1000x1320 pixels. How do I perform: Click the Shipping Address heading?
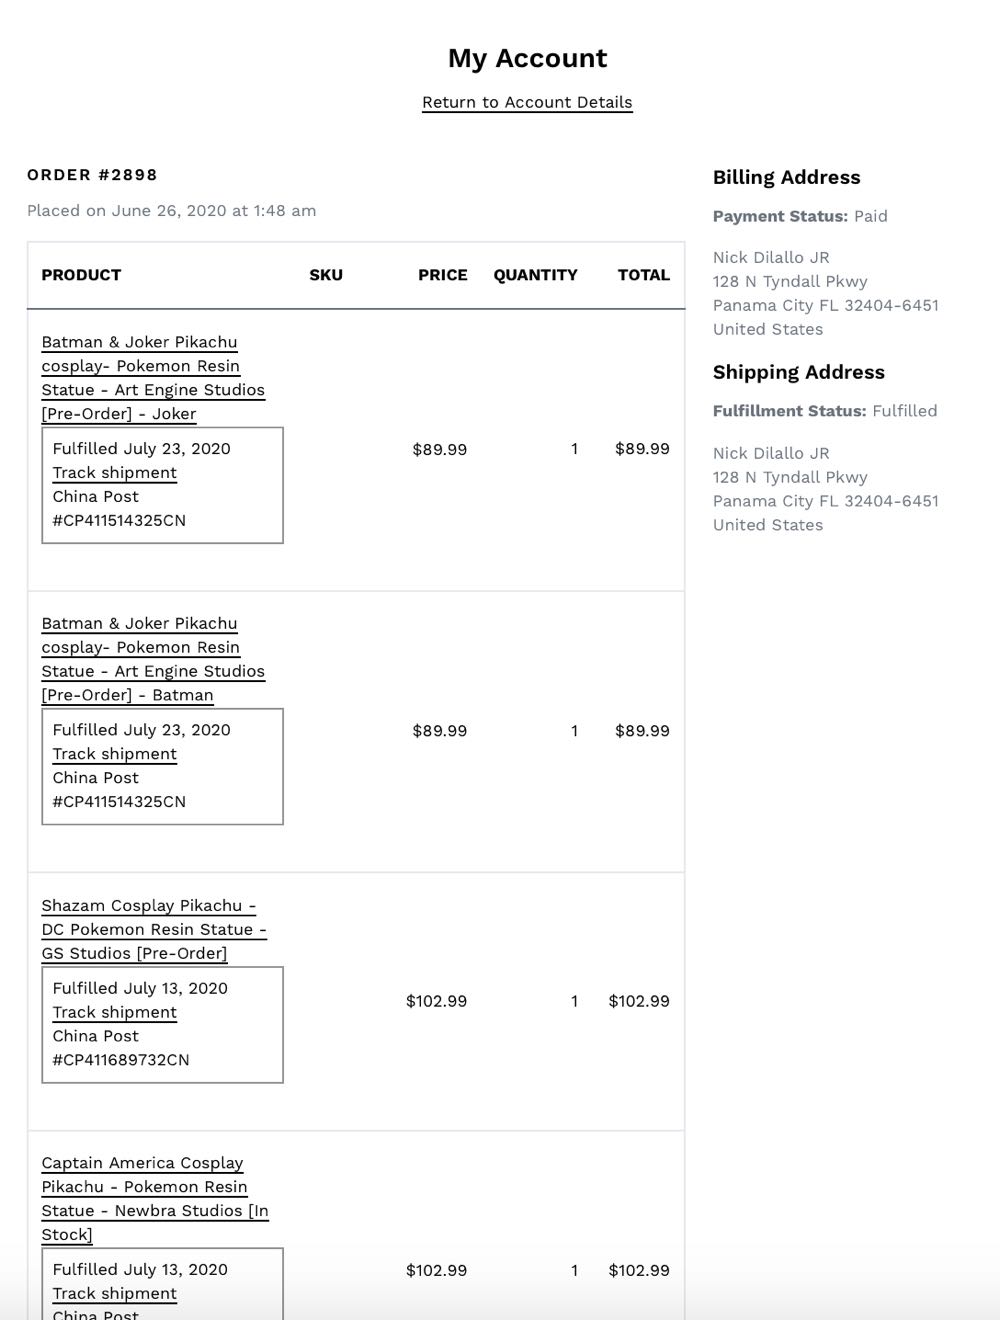(x=798, y=373)
